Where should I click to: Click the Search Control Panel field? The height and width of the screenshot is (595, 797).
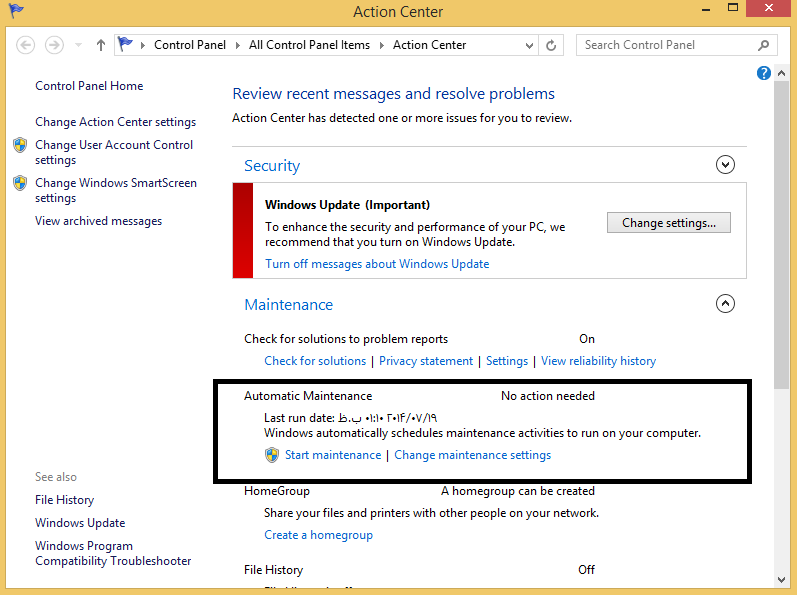coord(676,45)
